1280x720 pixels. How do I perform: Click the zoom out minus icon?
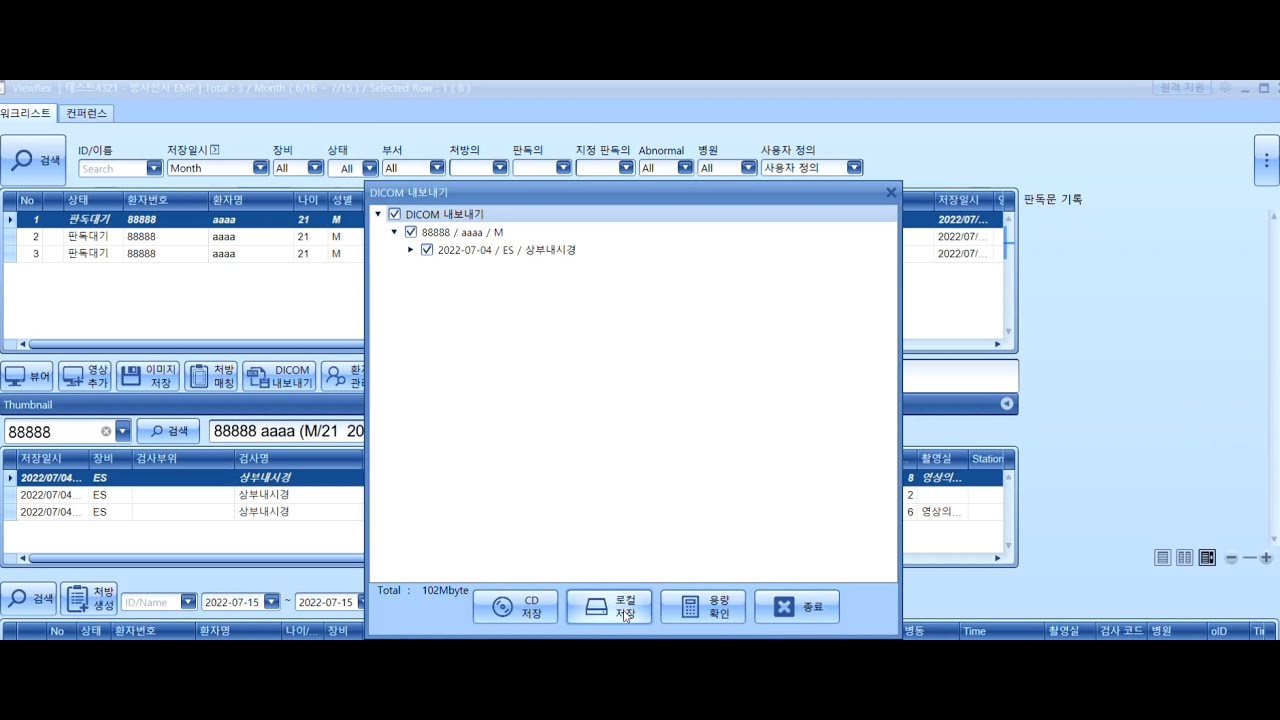(x=1232, y=558)
